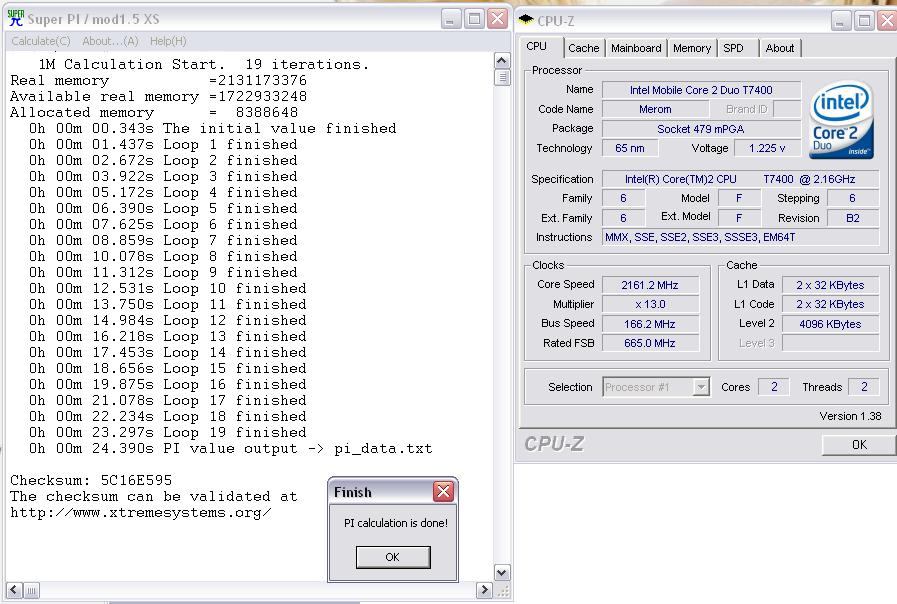
Task: Open the Calculate(C) menu
Action: 41,41
